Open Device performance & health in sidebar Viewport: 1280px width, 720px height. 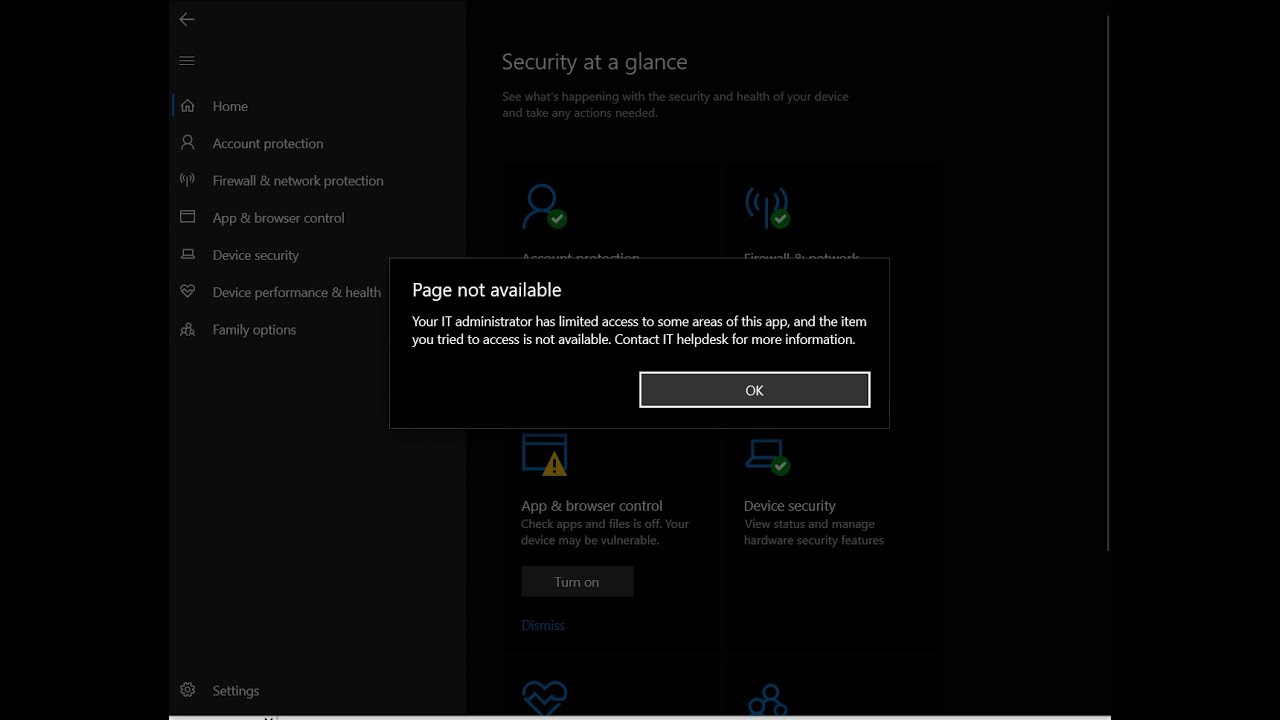pos(296,292)
